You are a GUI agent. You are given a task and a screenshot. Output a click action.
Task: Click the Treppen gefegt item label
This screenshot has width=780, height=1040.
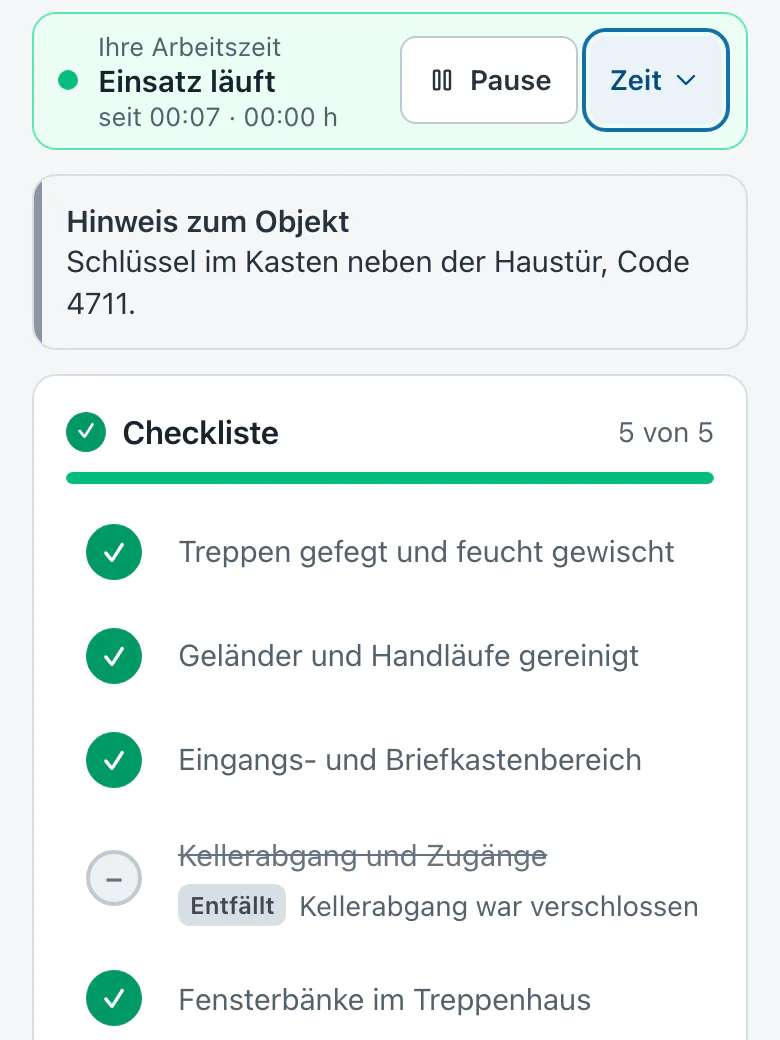pos(426,552)
